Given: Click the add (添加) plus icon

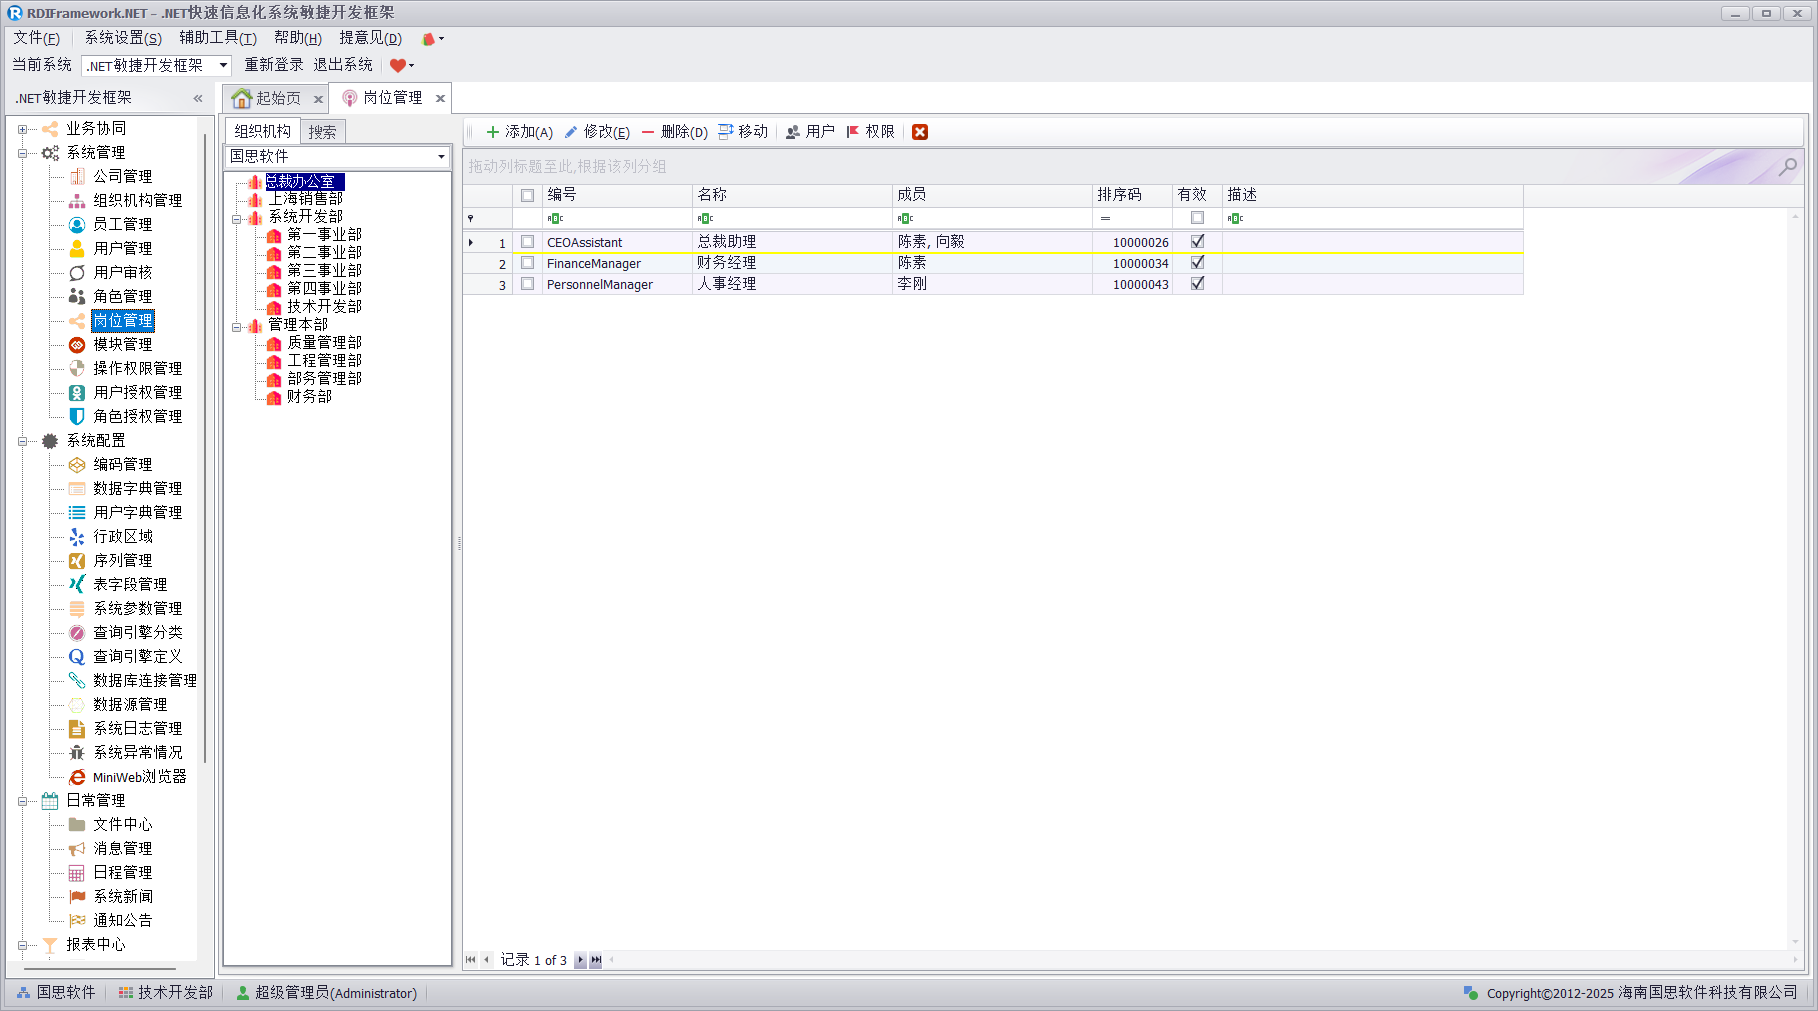Looking at the screenshot, I should [x=492, y=132].
